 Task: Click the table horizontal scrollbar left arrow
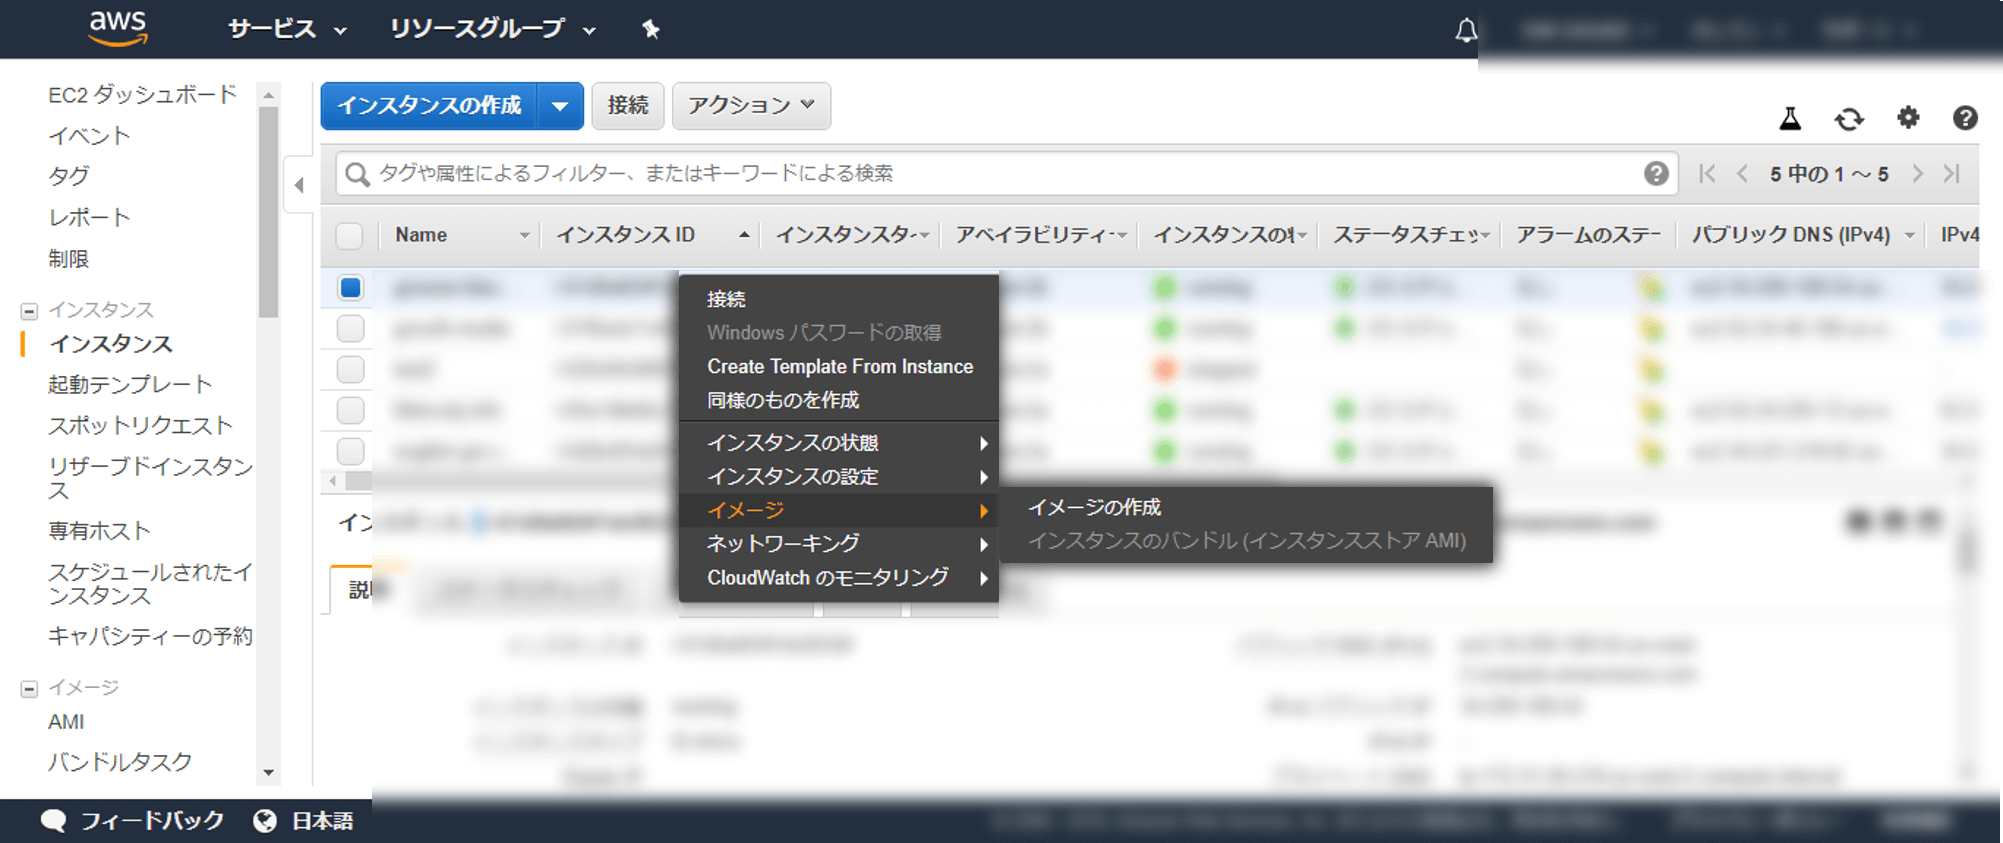[x=332, y=481]
